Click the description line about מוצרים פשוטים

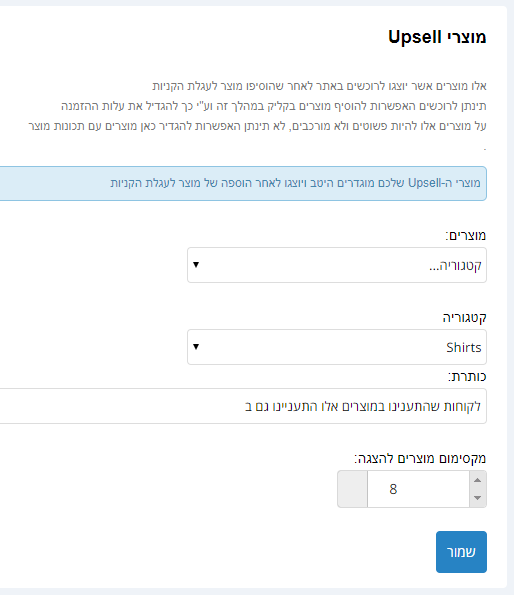point(257,126)
